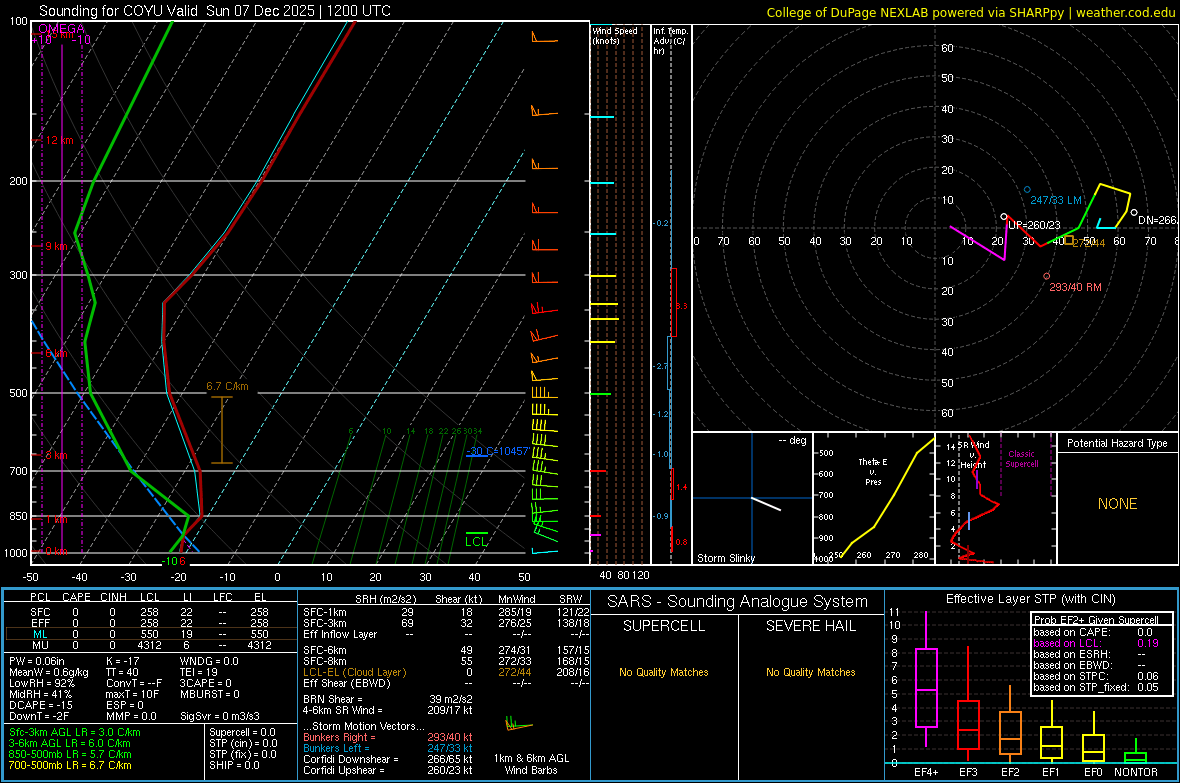Screen dimensions: 1180x783
Task: Select the 293/40 RM hodograph label
Action: click(x=1075, y=287)
